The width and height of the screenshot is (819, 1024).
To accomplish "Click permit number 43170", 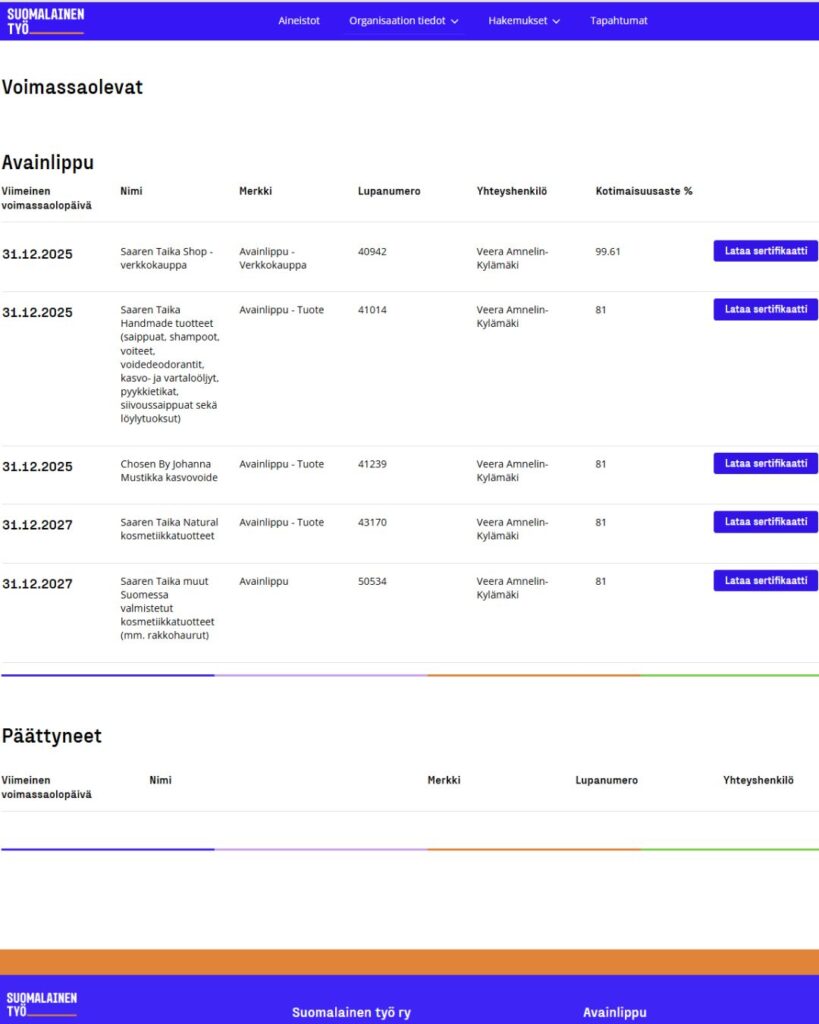I will (x=372, y=522).
